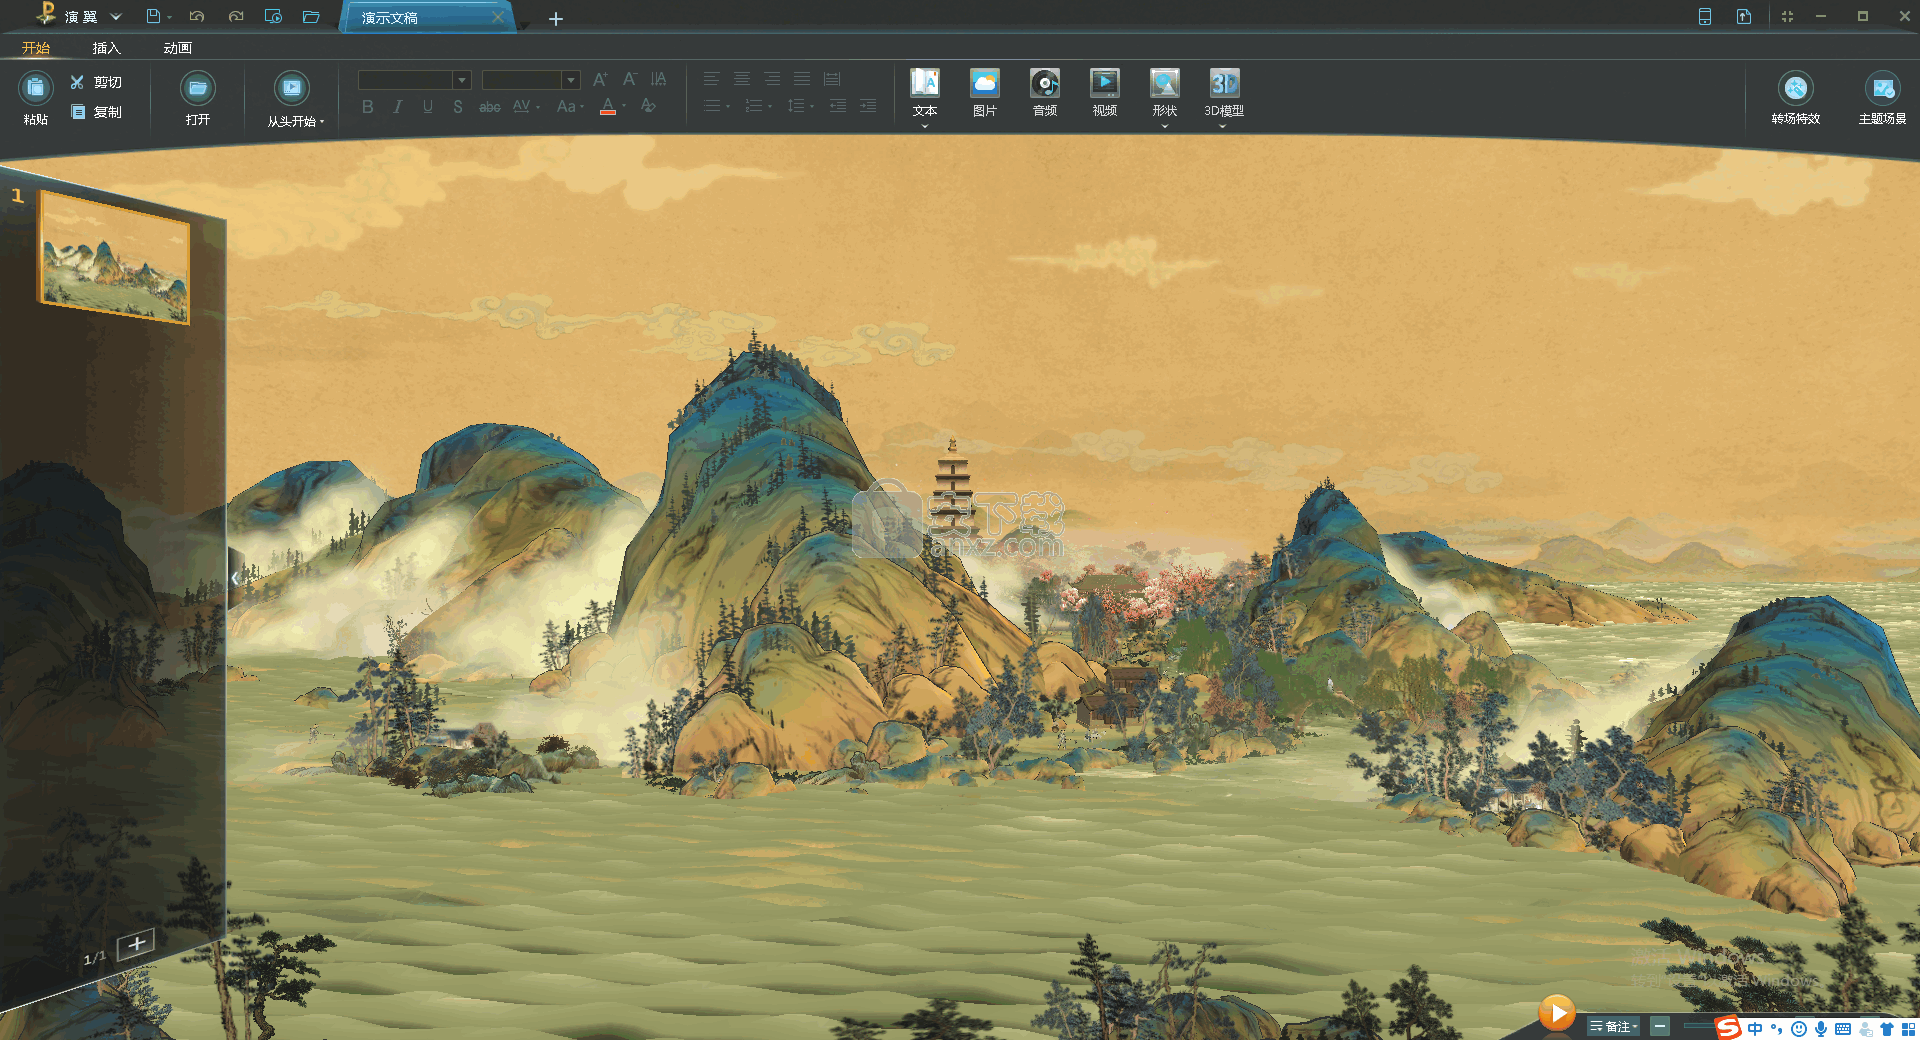Click the zoom slider track
The width and height of the screenshot is (1920, 1040).
point(1698,1026)
